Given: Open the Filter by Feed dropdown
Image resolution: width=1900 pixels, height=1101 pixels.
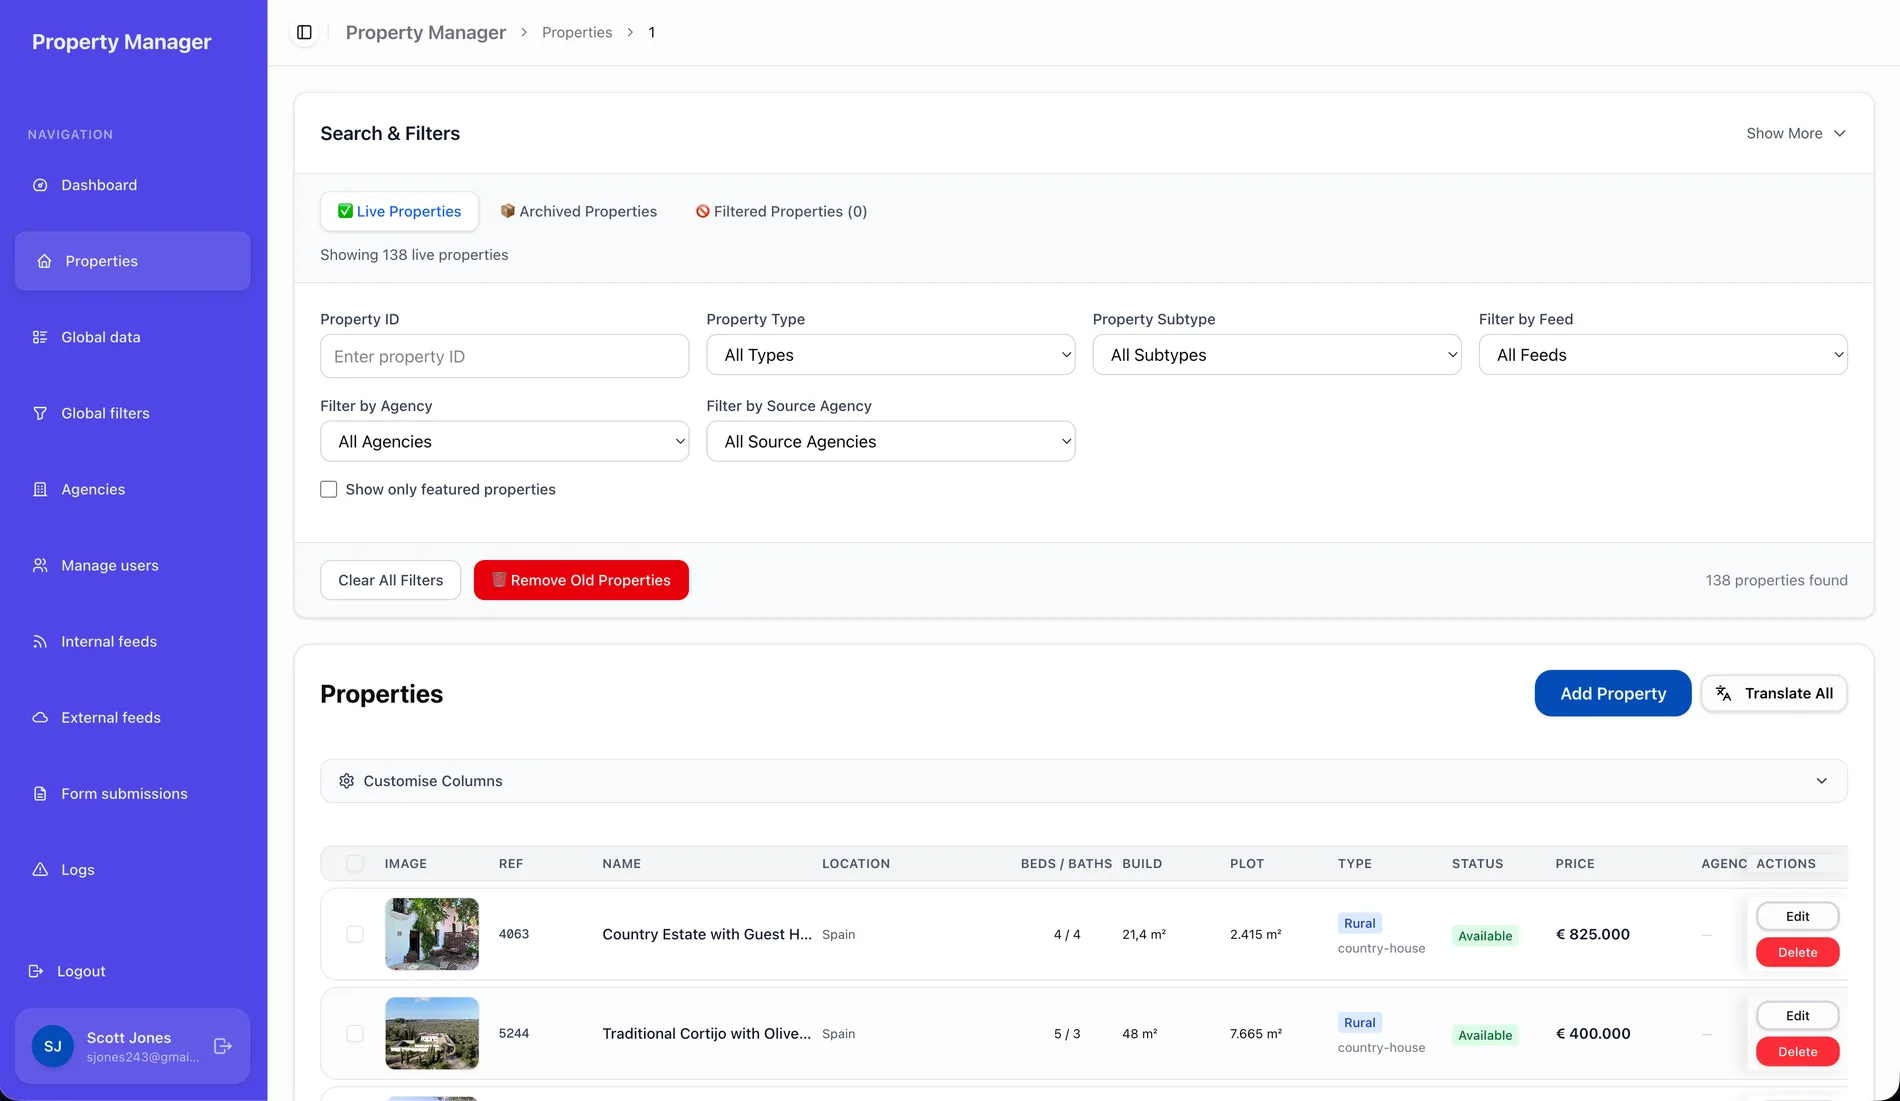Looking at the screenshot, I should 1663,355.
